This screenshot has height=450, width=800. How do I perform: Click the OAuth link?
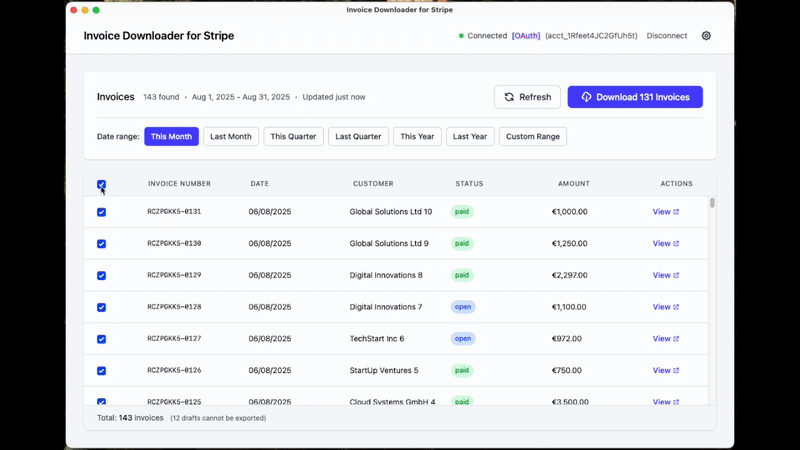(x=526, y=36)
